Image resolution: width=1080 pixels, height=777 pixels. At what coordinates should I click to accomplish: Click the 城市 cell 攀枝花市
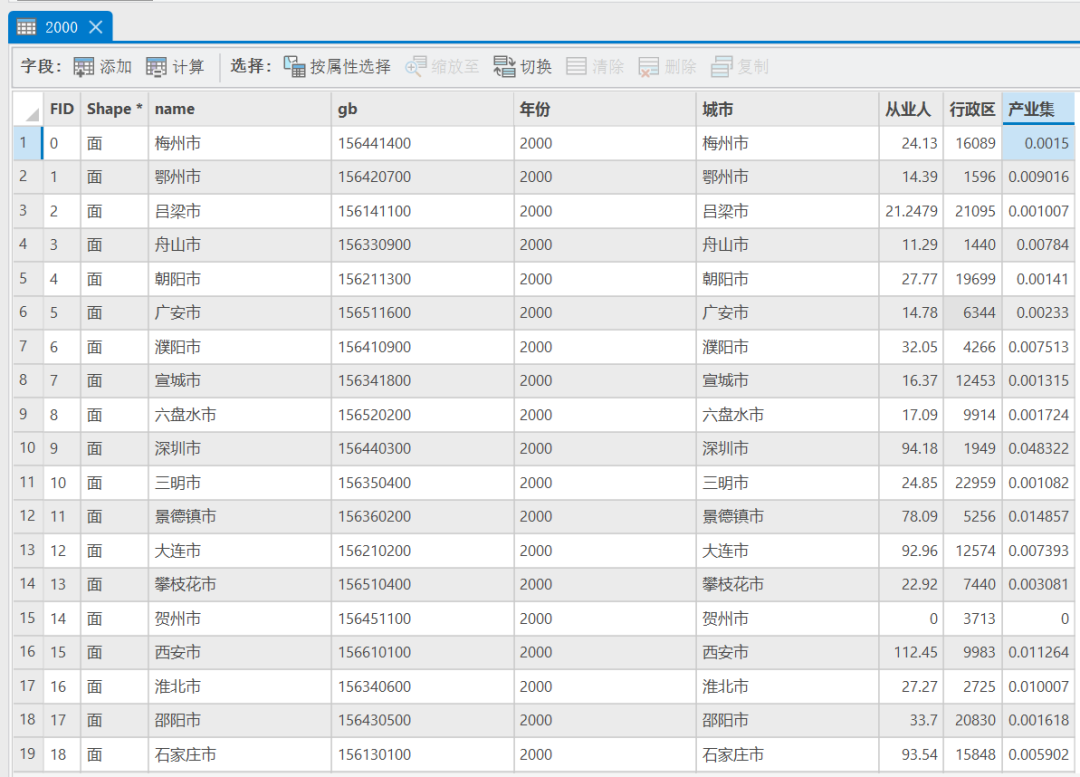click(787, 584)
